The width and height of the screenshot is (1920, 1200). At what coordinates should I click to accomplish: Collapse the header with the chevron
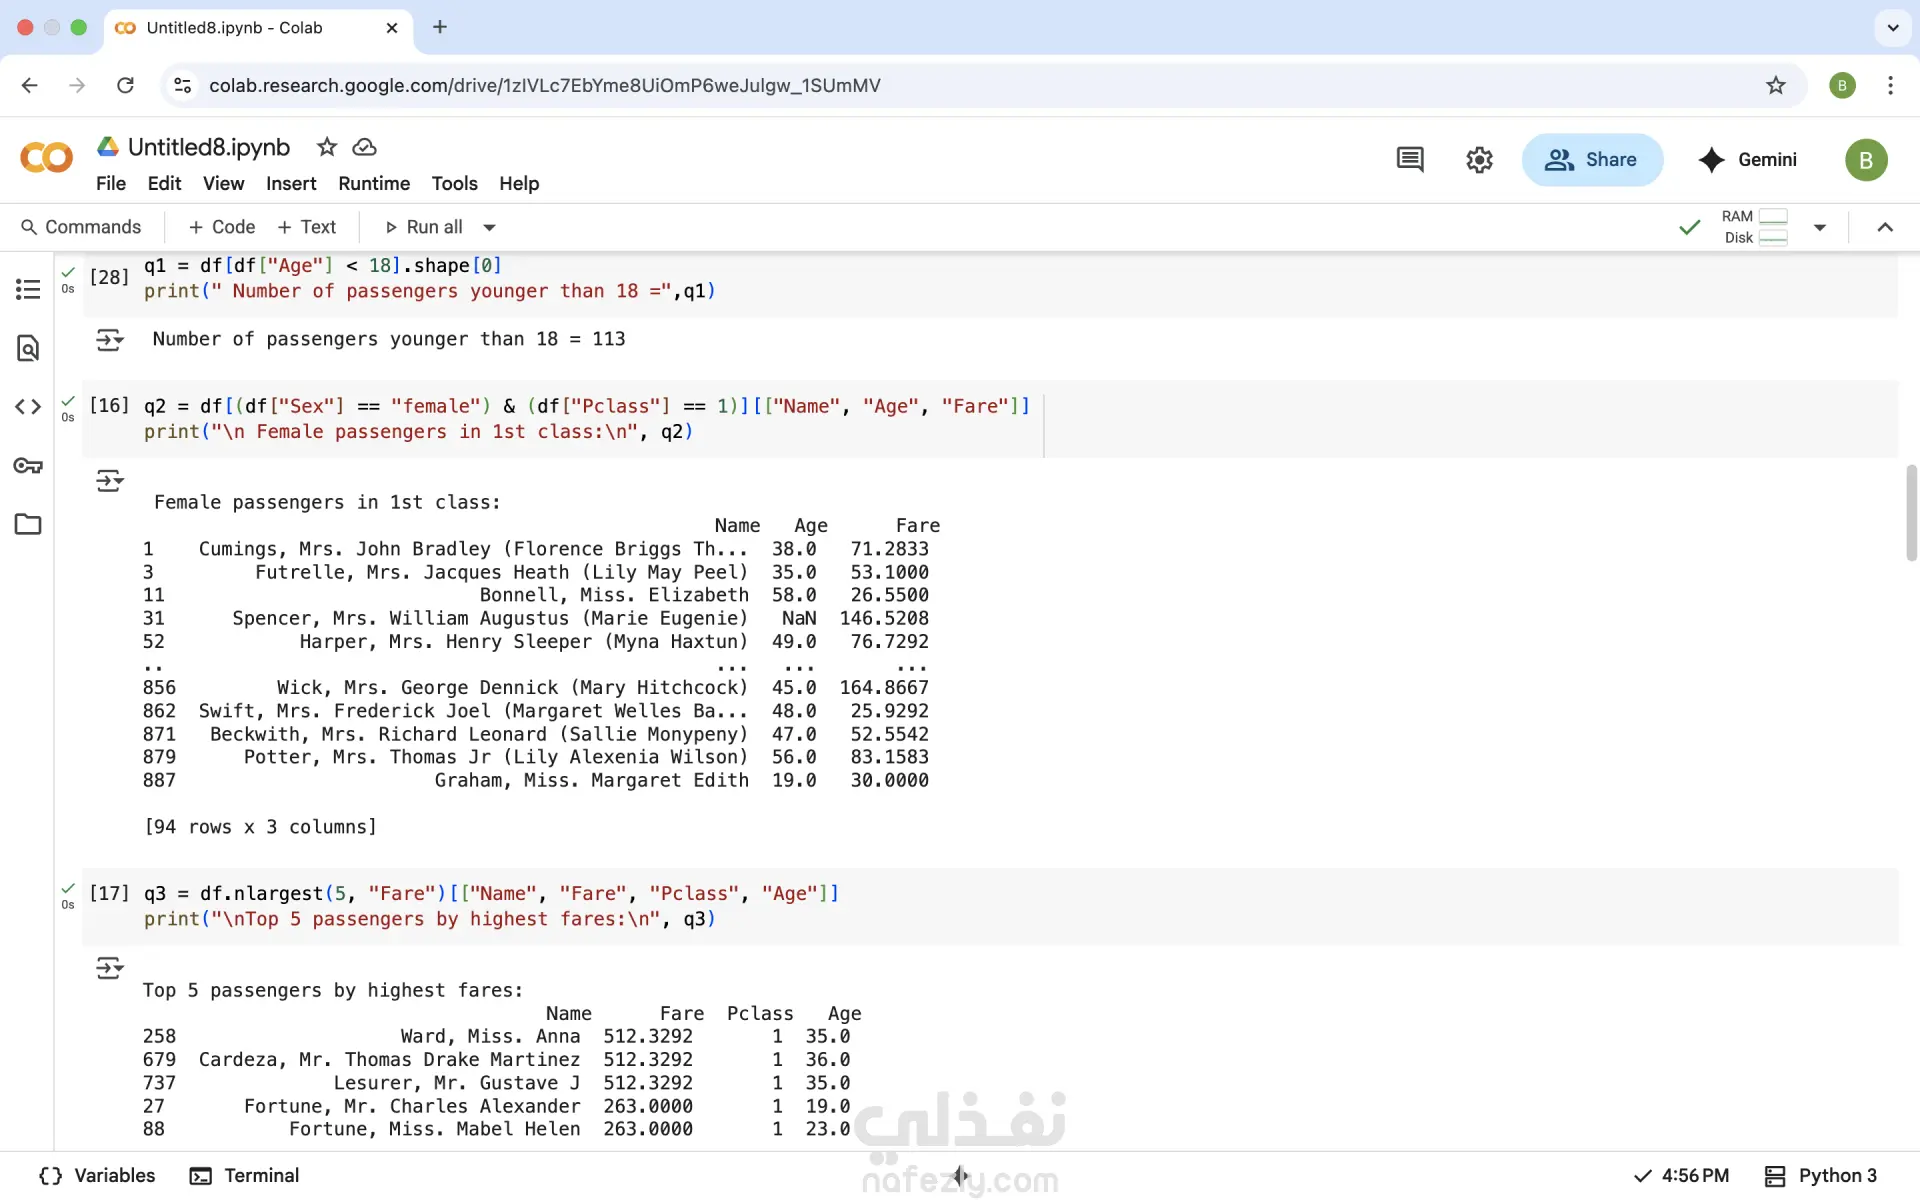point(1885,228)
